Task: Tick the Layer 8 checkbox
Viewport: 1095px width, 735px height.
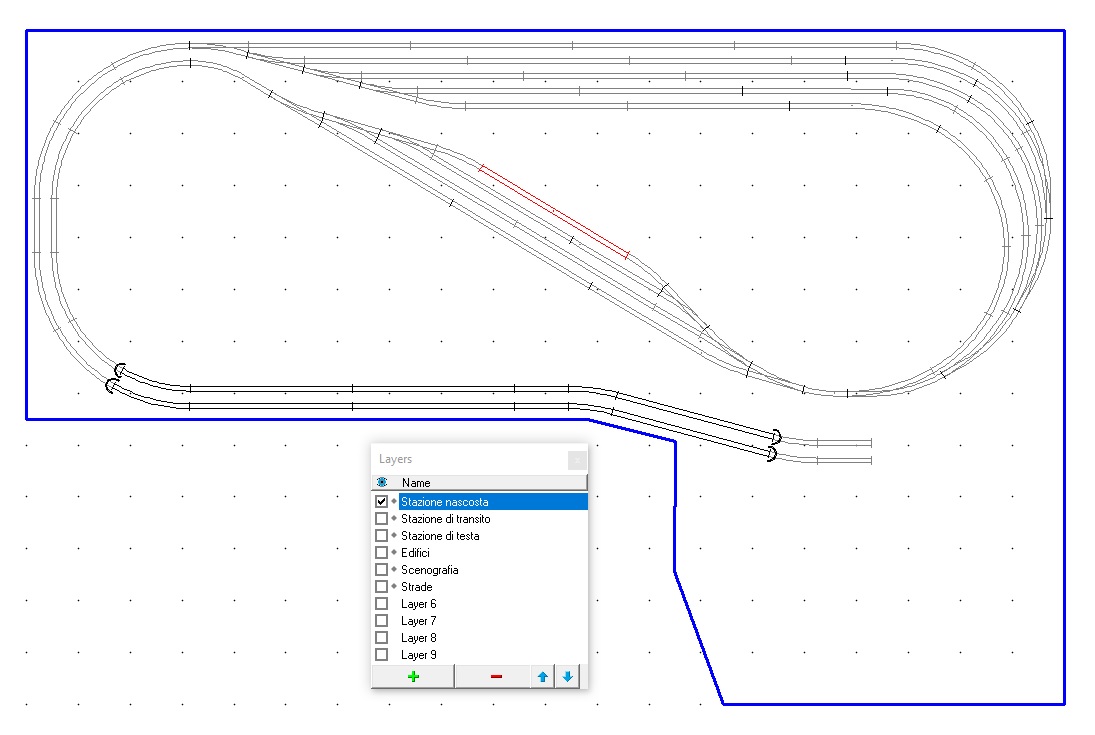Action: (x=381, y=638)
